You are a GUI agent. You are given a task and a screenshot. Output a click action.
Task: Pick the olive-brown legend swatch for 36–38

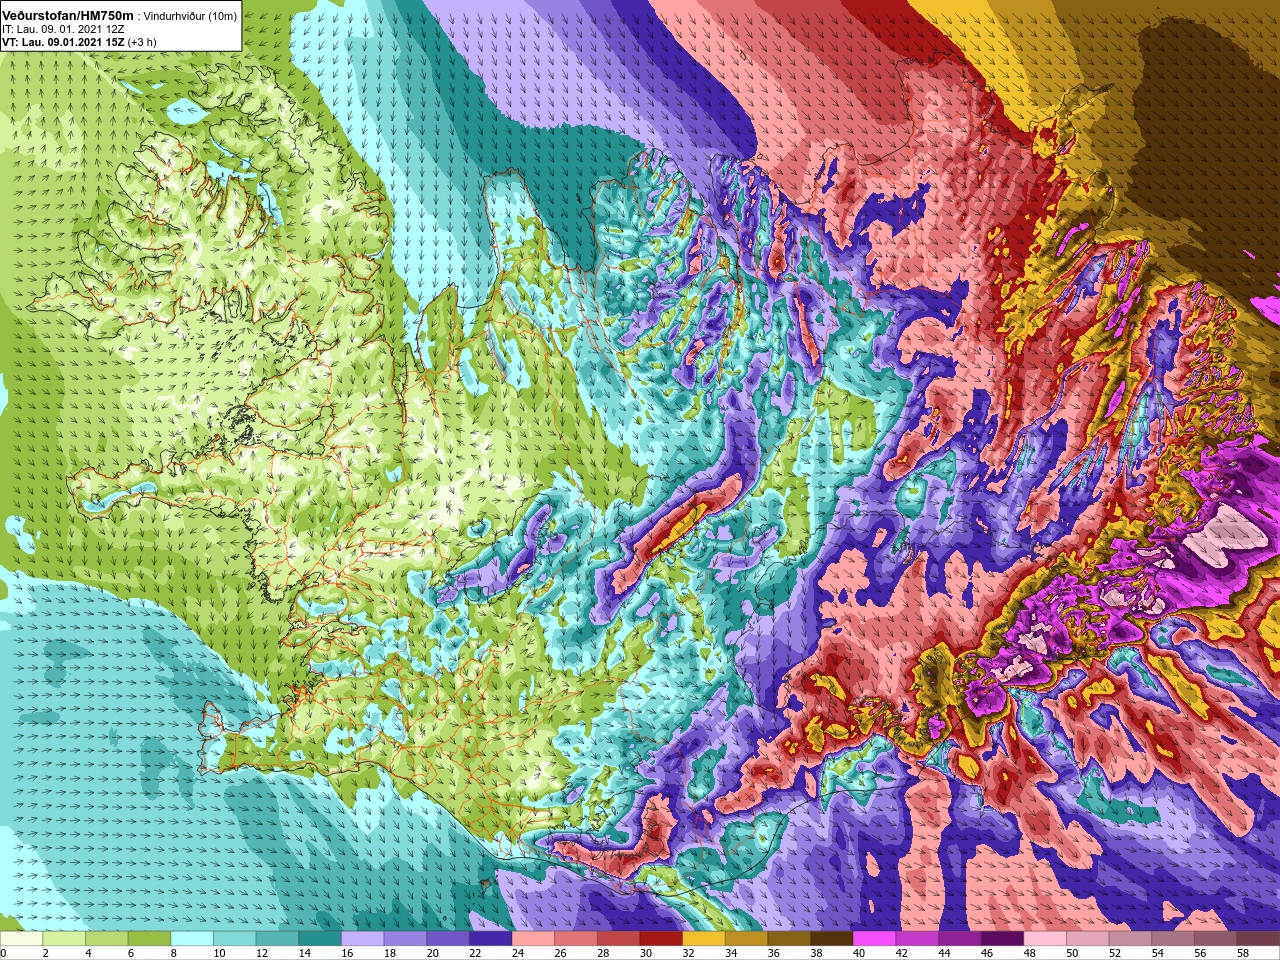coord(789,940)
